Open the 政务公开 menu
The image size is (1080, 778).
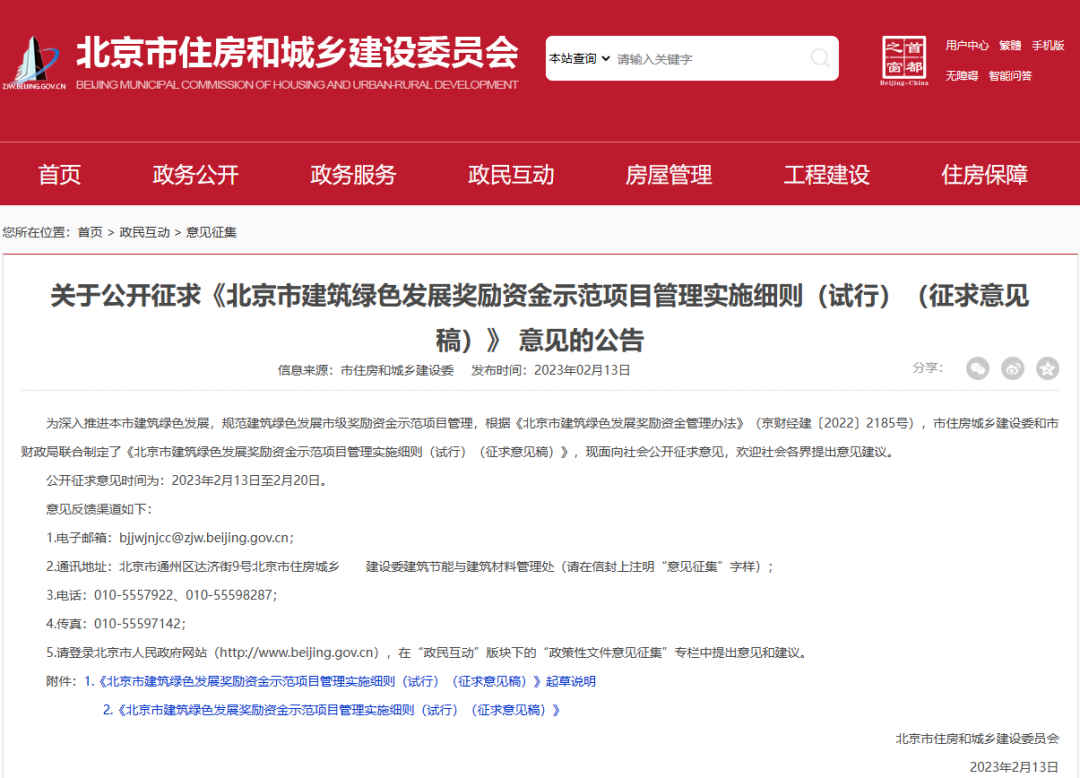coord(195,174)
